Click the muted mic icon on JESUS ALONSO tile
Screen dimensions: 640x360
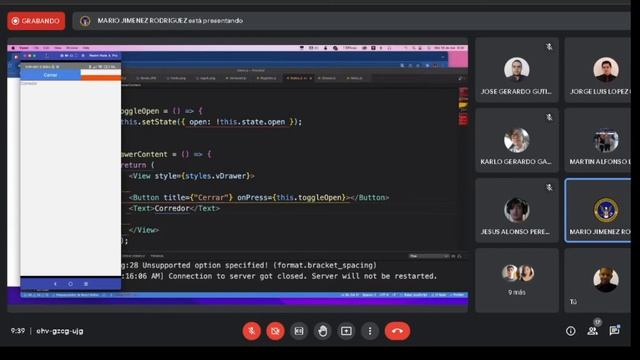point(549,188)
